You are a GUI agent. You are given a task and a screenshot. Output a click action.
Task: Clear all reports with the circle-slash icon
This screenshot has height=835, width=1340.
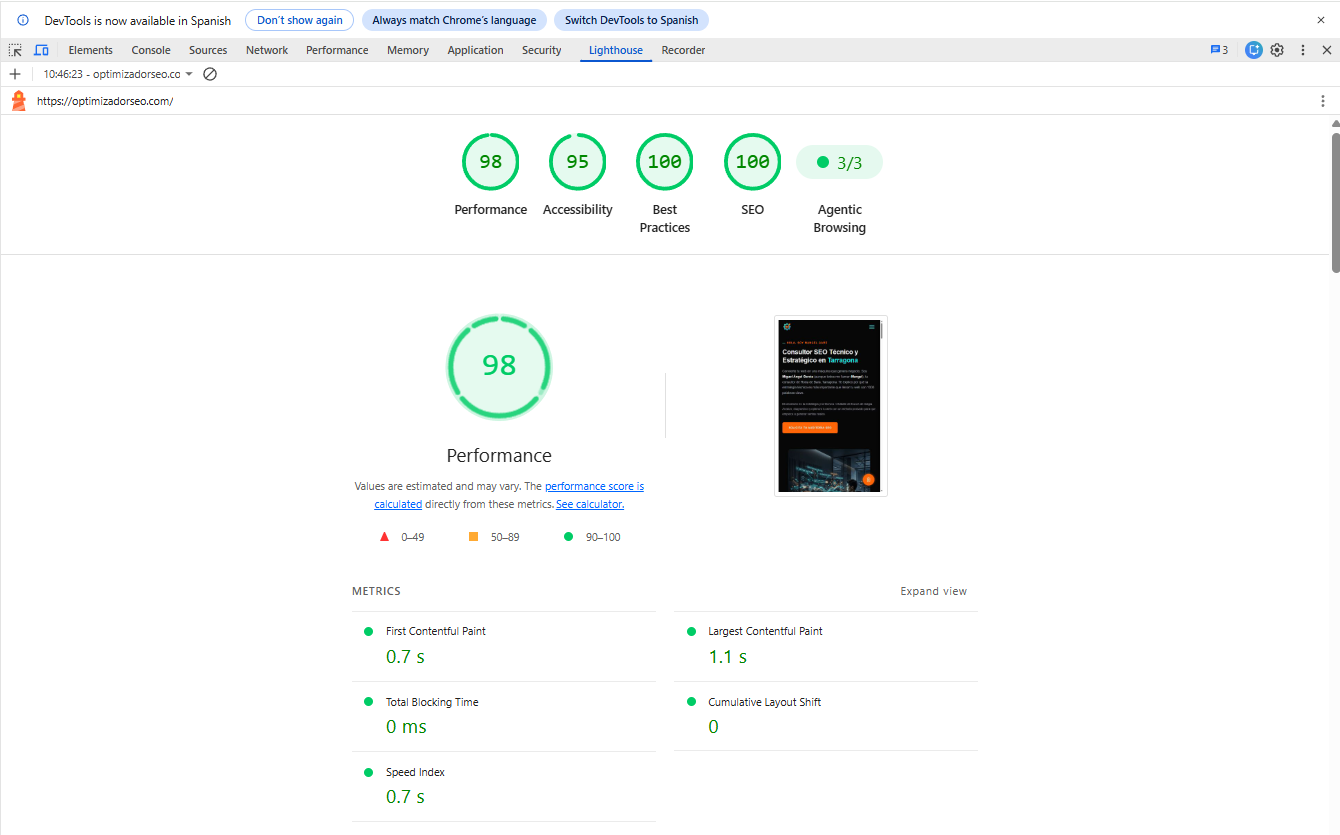210,74
